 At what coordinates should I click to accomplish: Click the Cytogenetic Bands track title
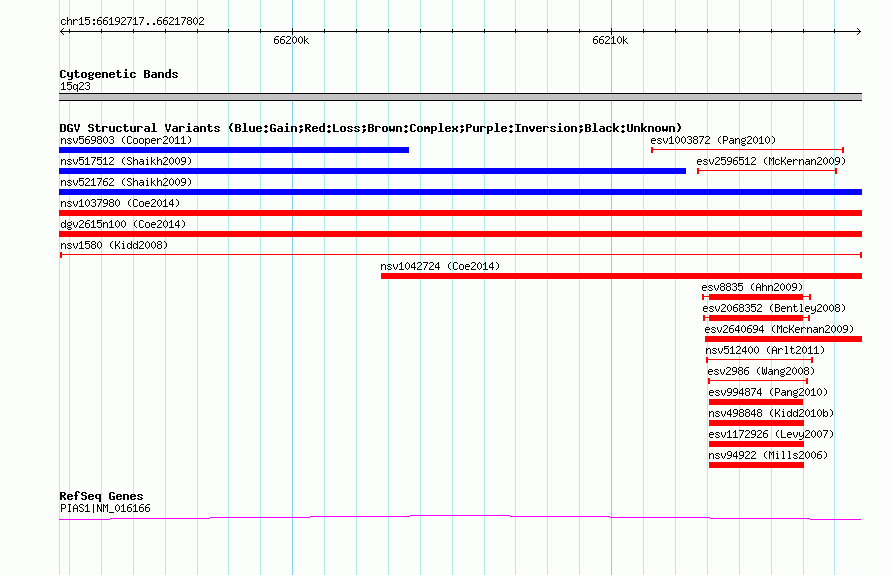tap(119, 74)
